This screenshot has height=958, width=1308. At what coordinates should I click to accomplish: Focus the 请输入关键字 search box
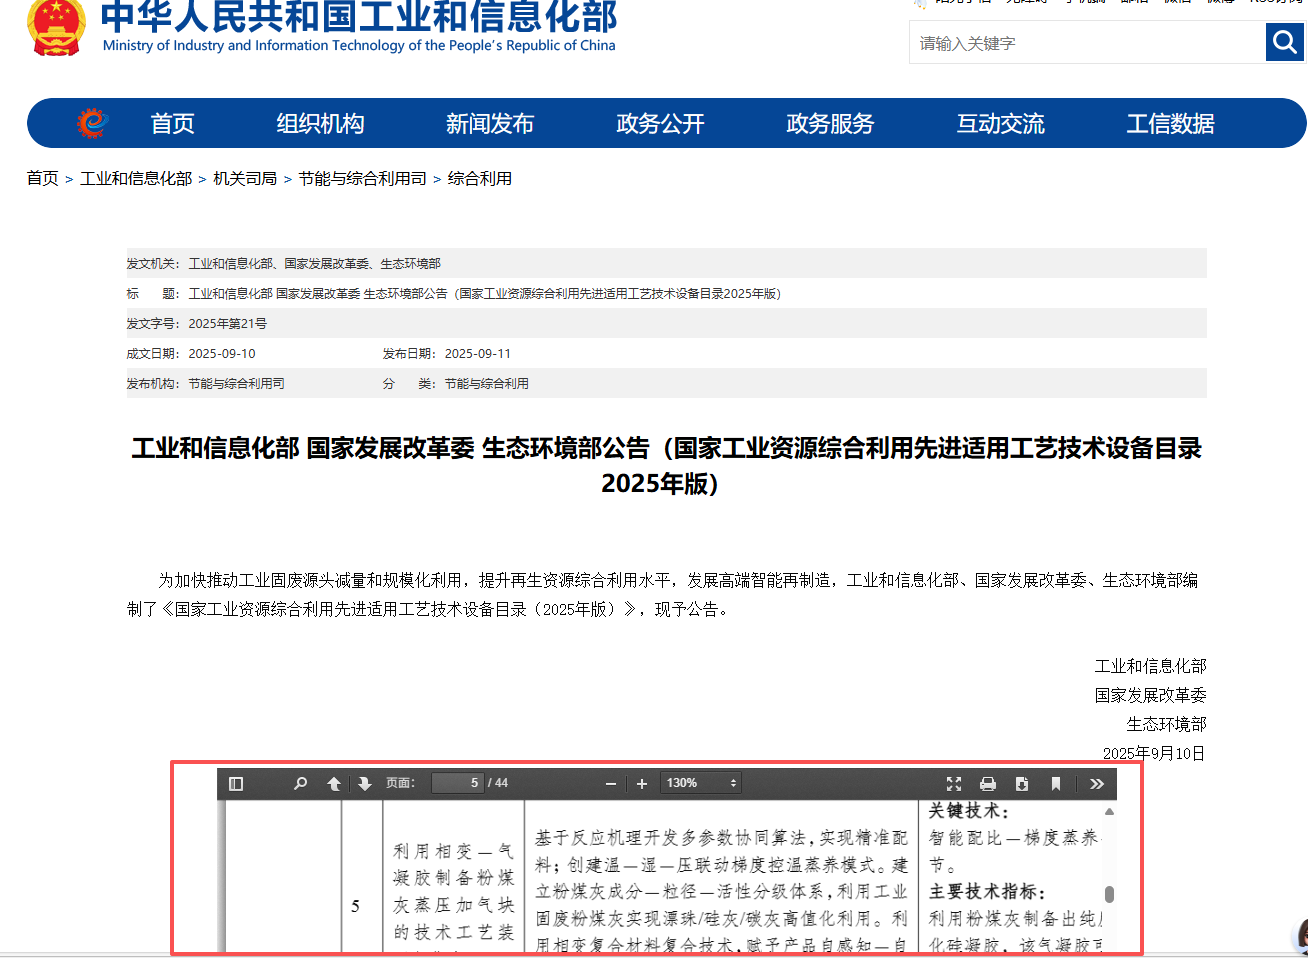[1087, 43]
